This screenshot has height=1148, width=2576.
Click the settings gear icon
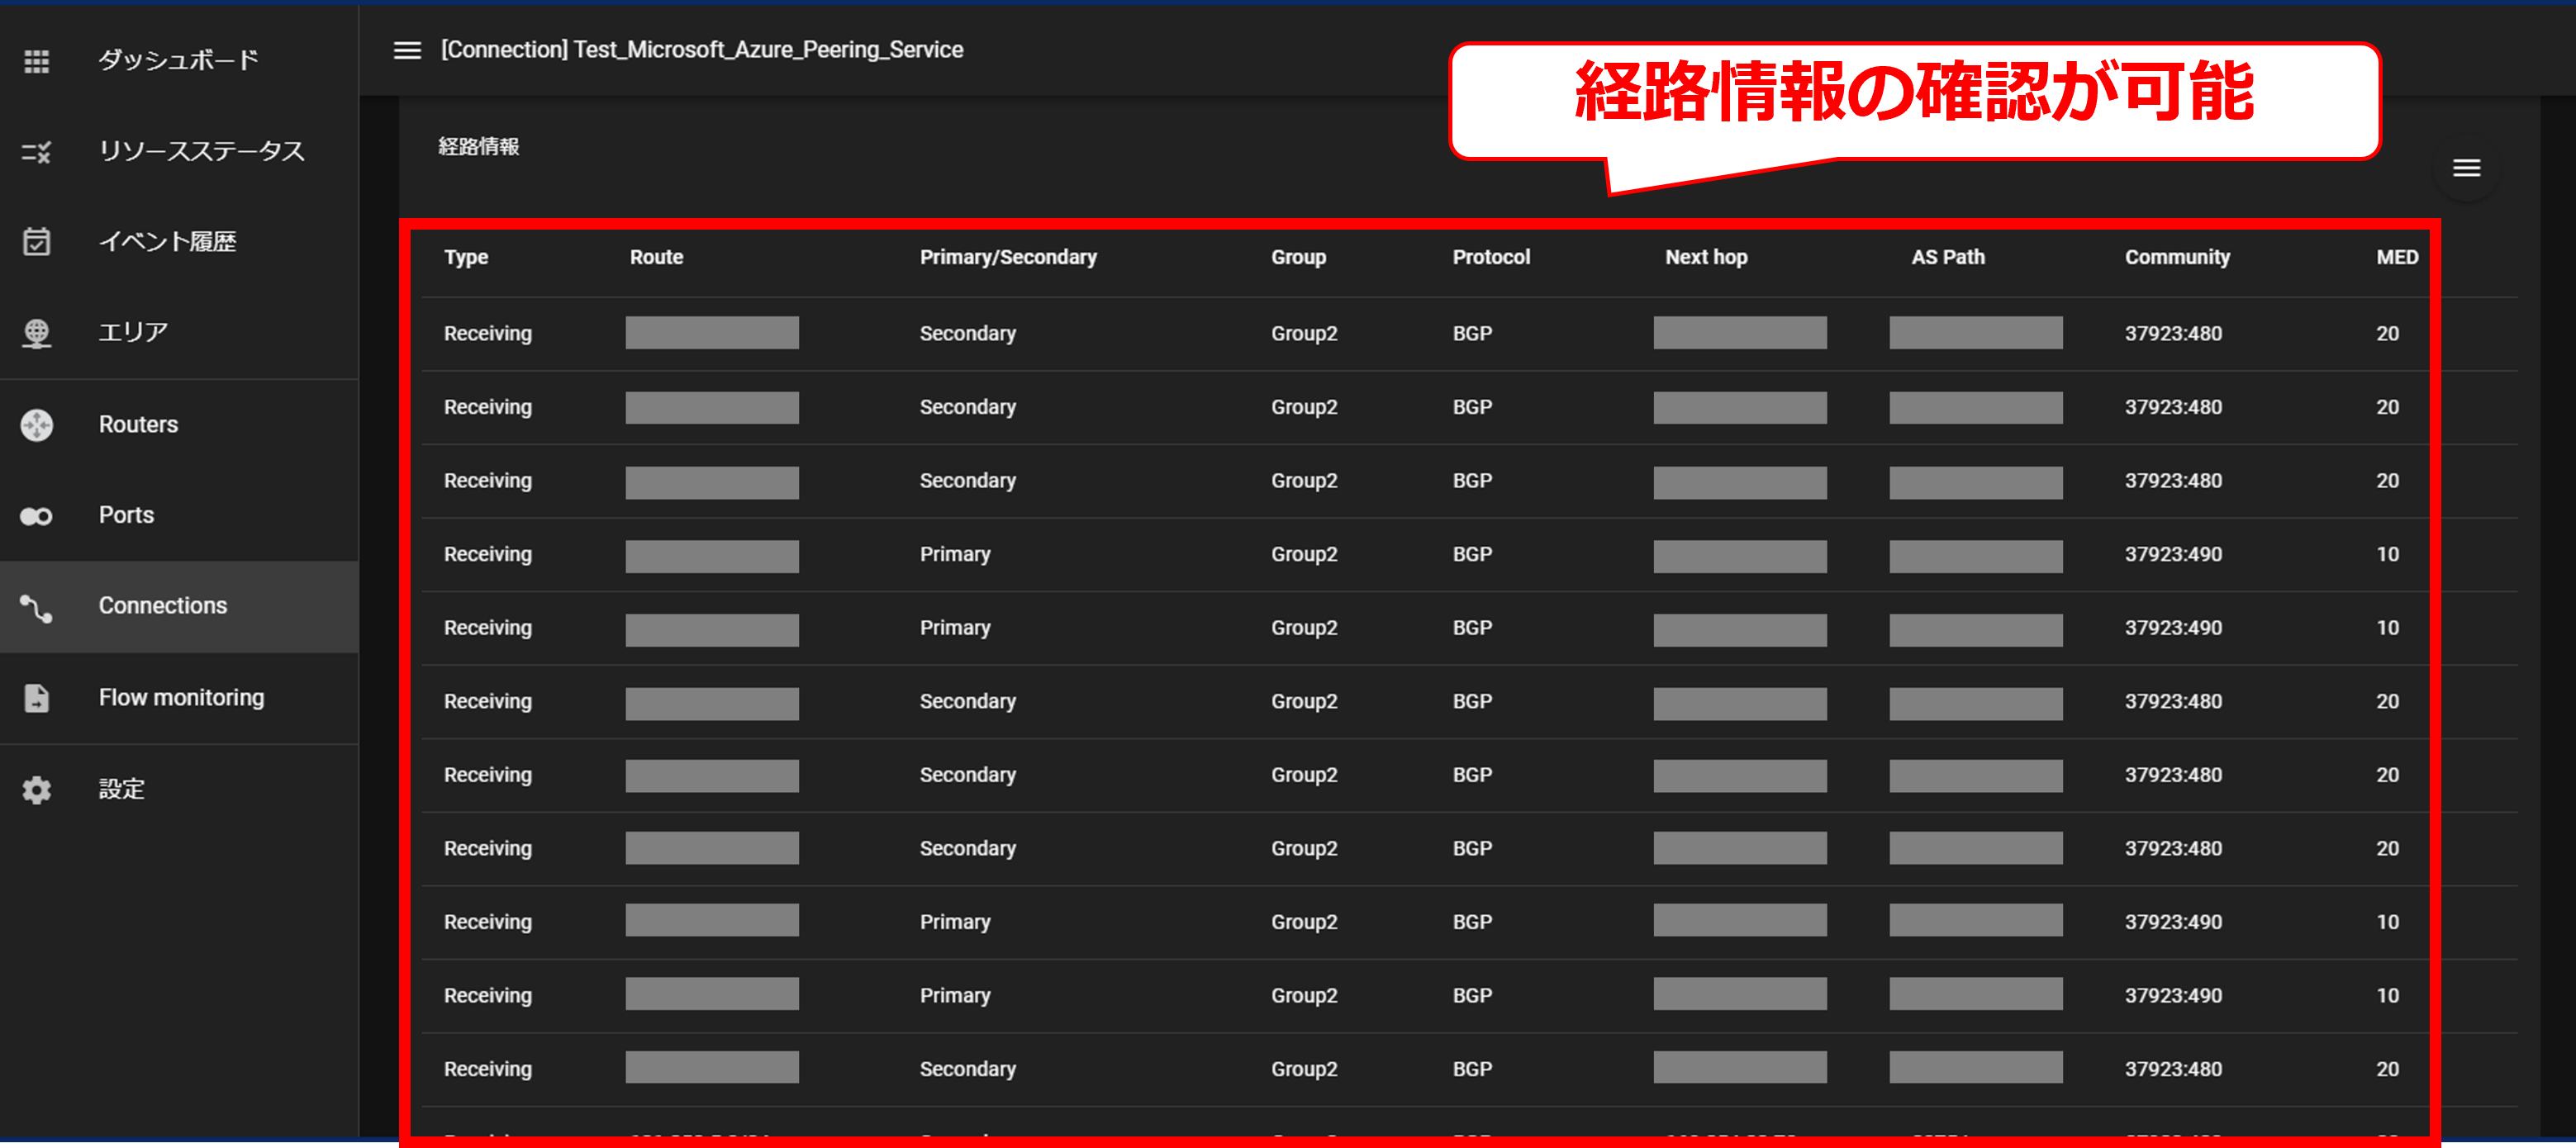point(37,790)
